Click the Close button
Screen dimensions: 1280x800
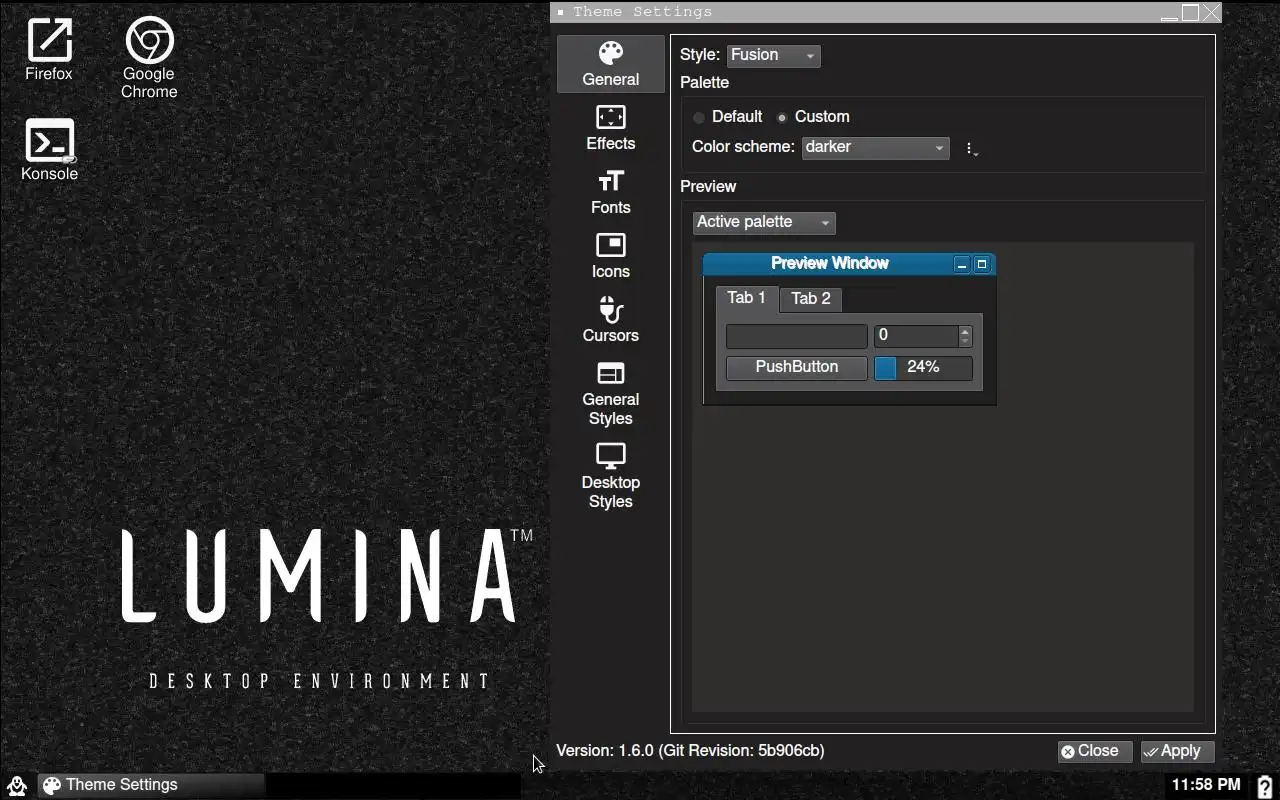point(1096,751)
